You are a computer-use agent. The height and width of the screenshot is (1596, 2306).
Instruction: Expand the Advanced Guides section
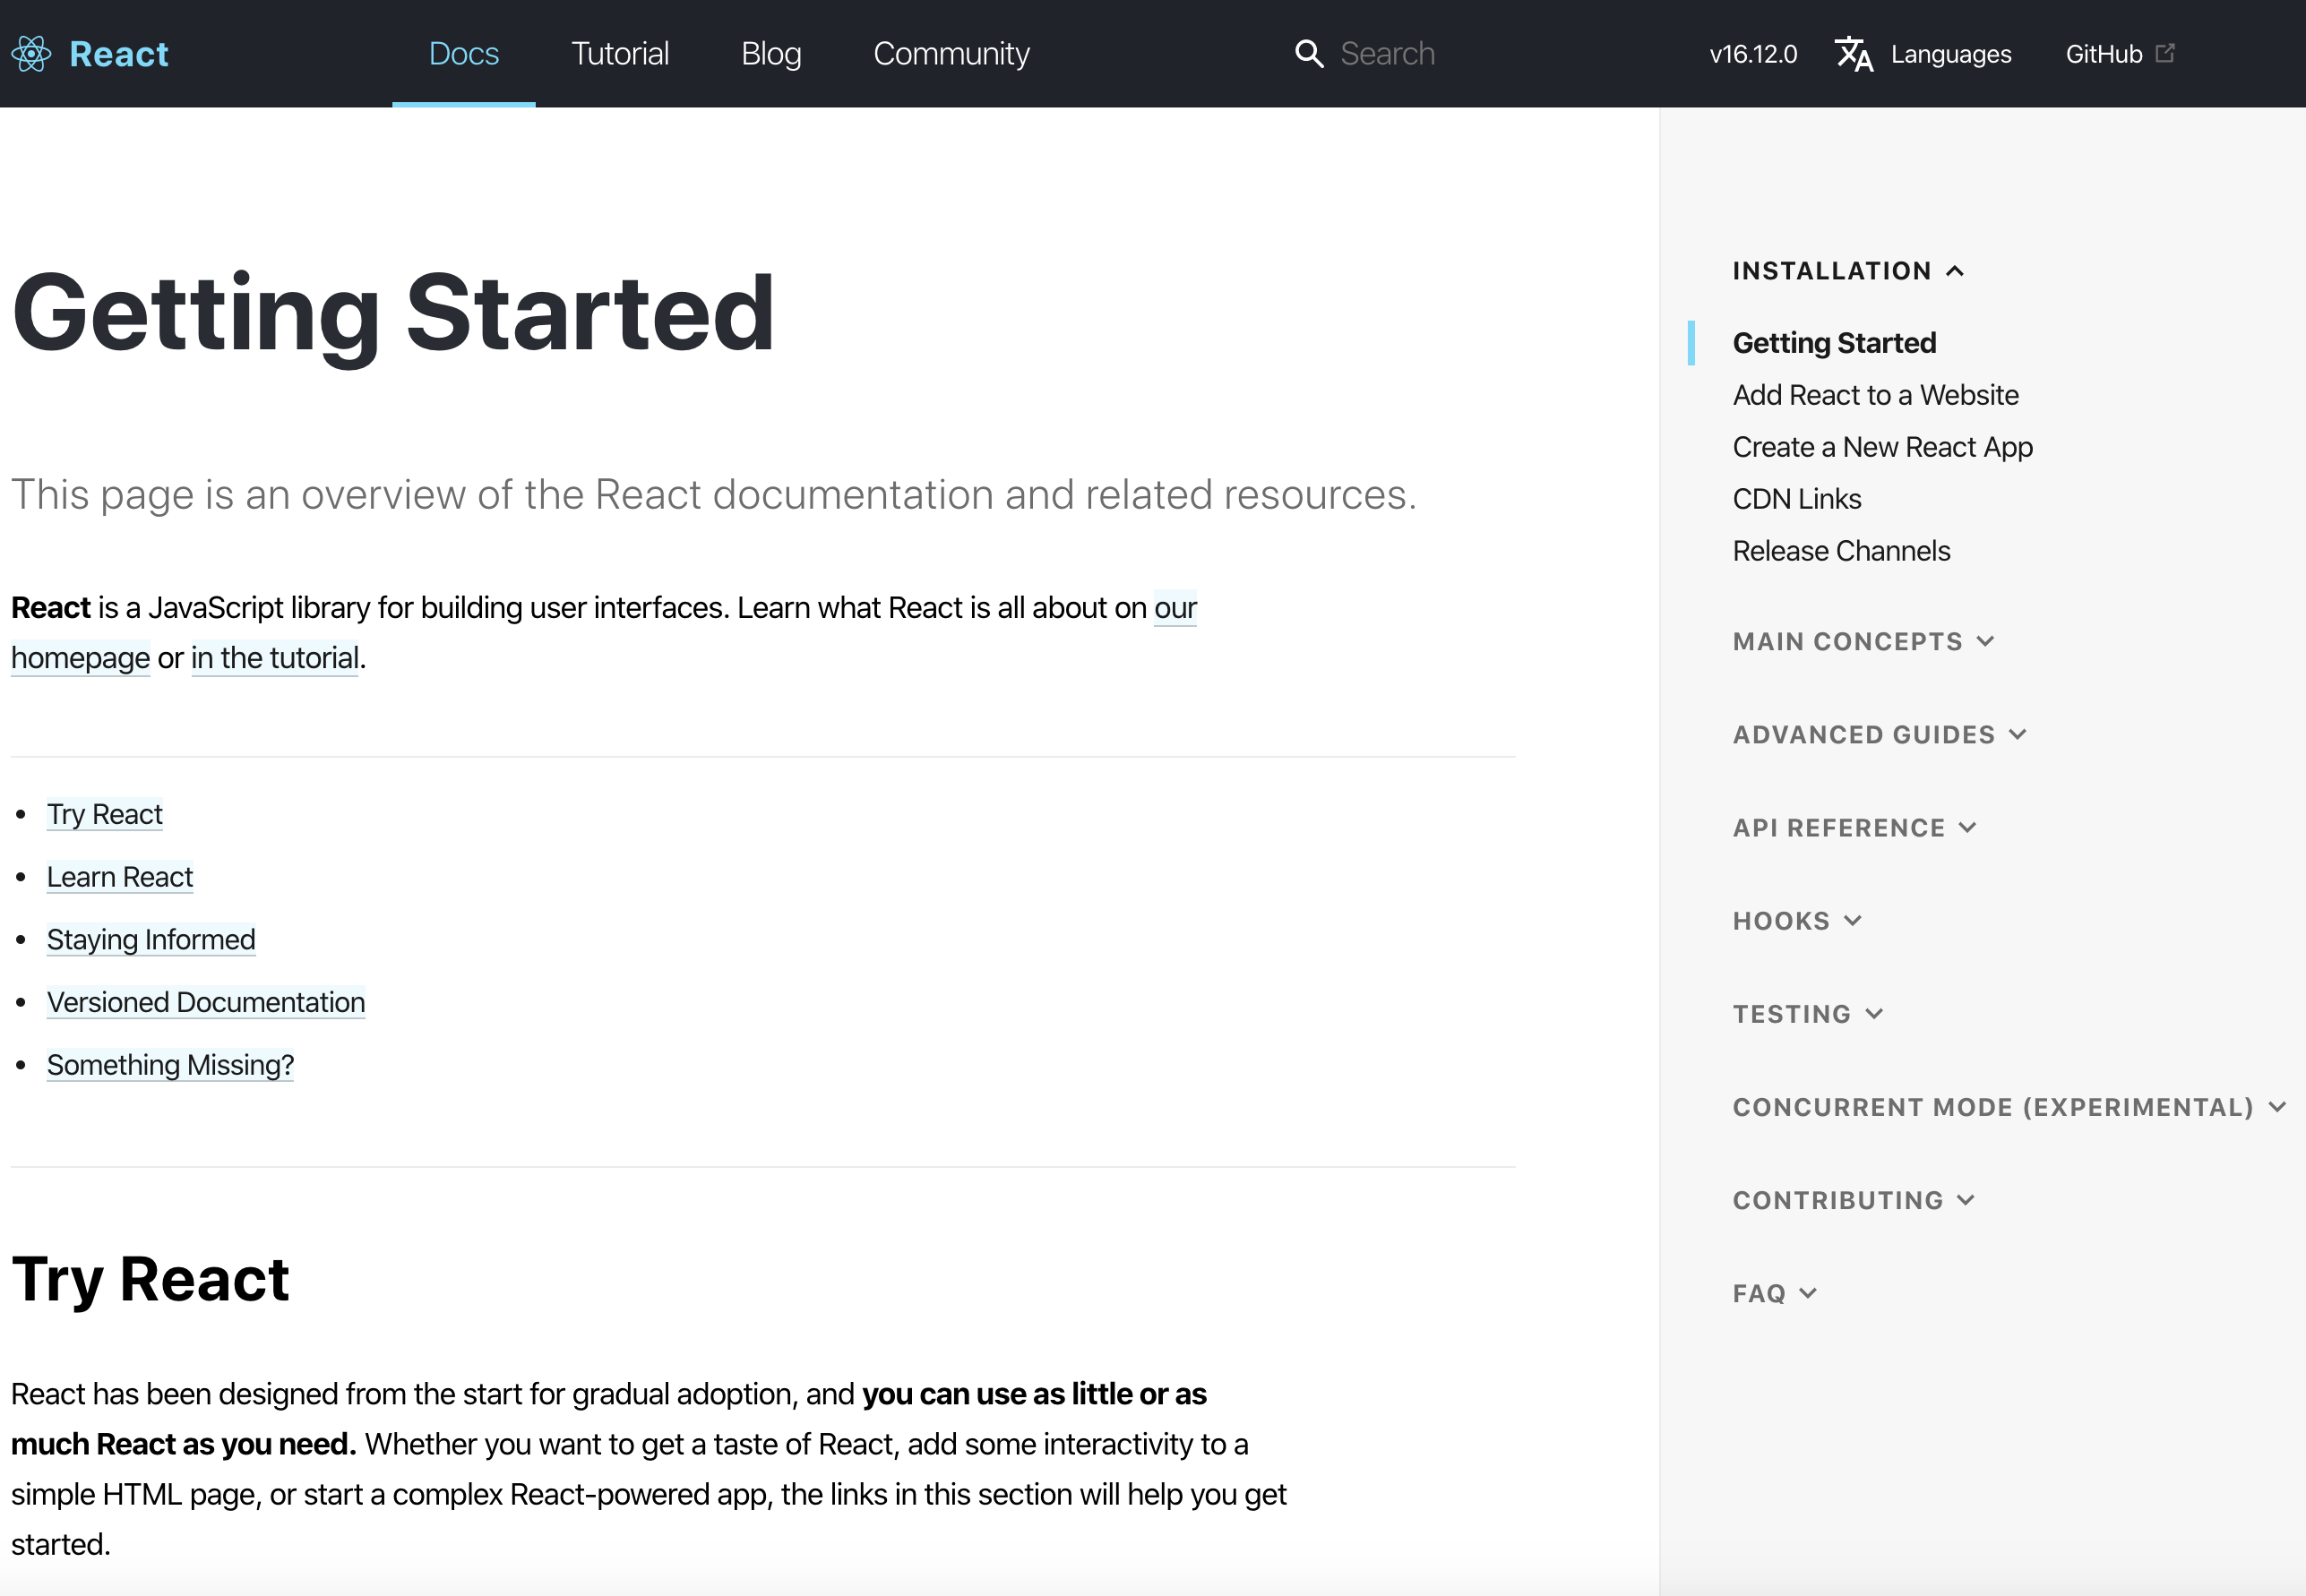pos(1880,734)
